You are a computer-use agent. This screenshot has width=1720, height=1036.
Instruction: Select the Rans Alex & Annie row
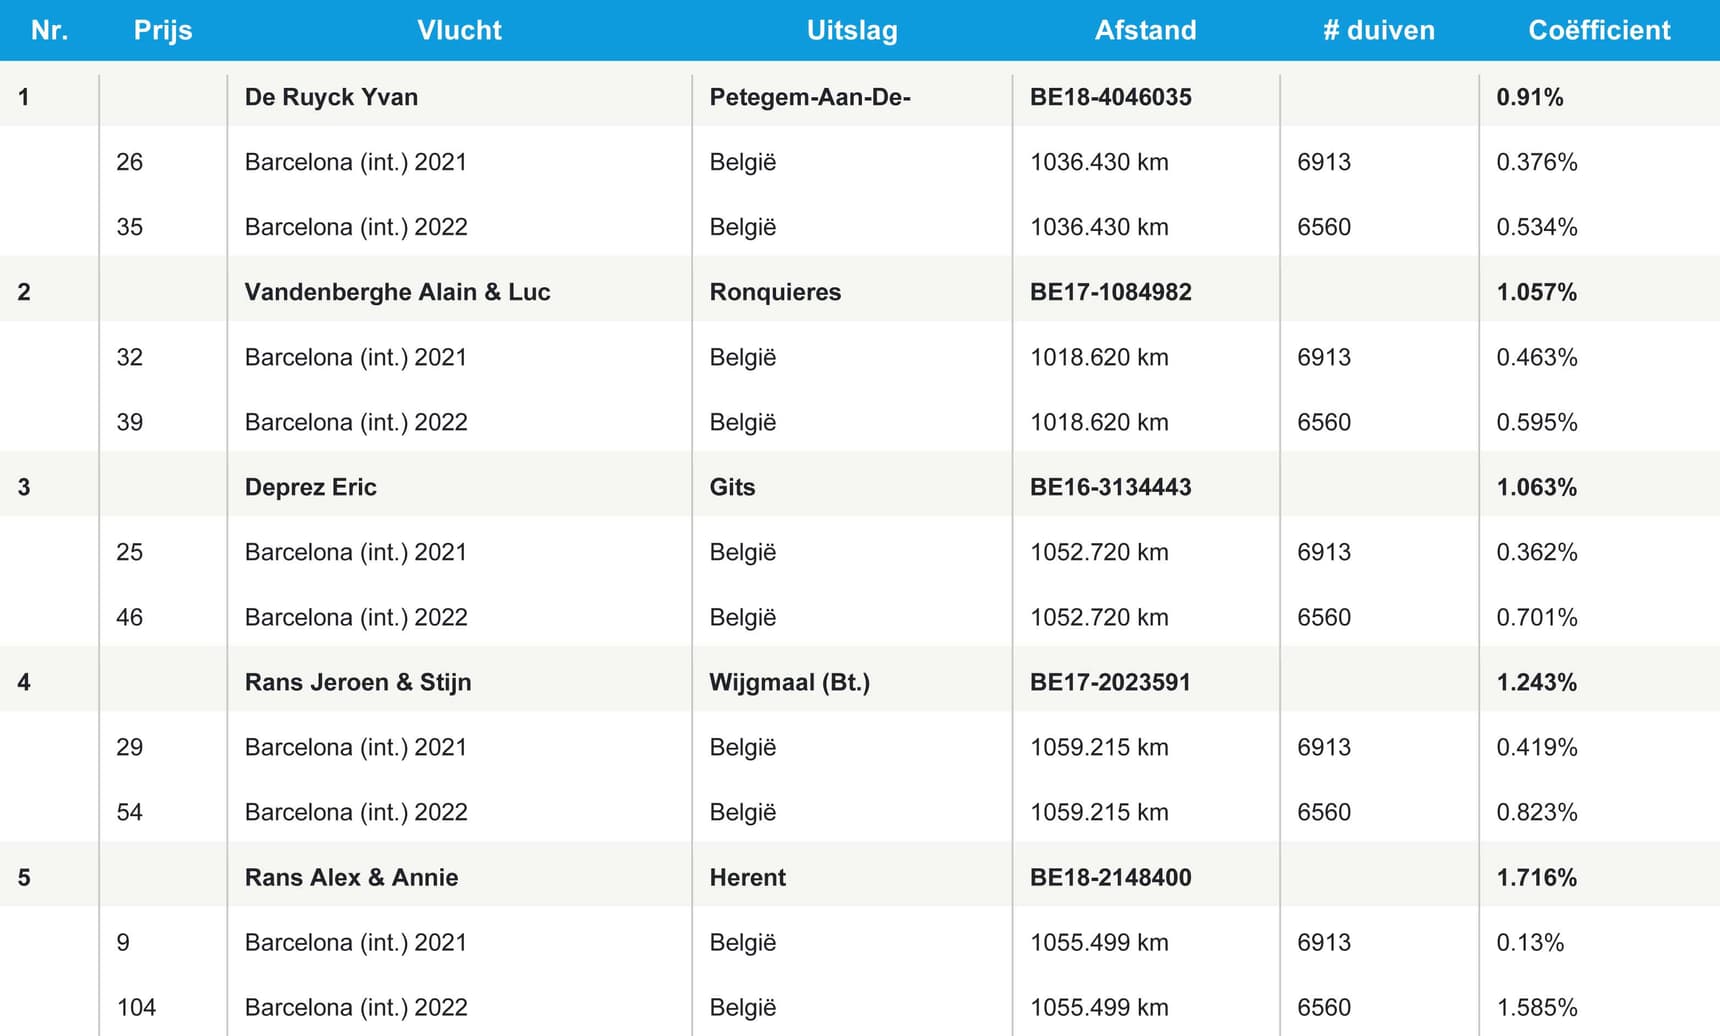(351, 877)
